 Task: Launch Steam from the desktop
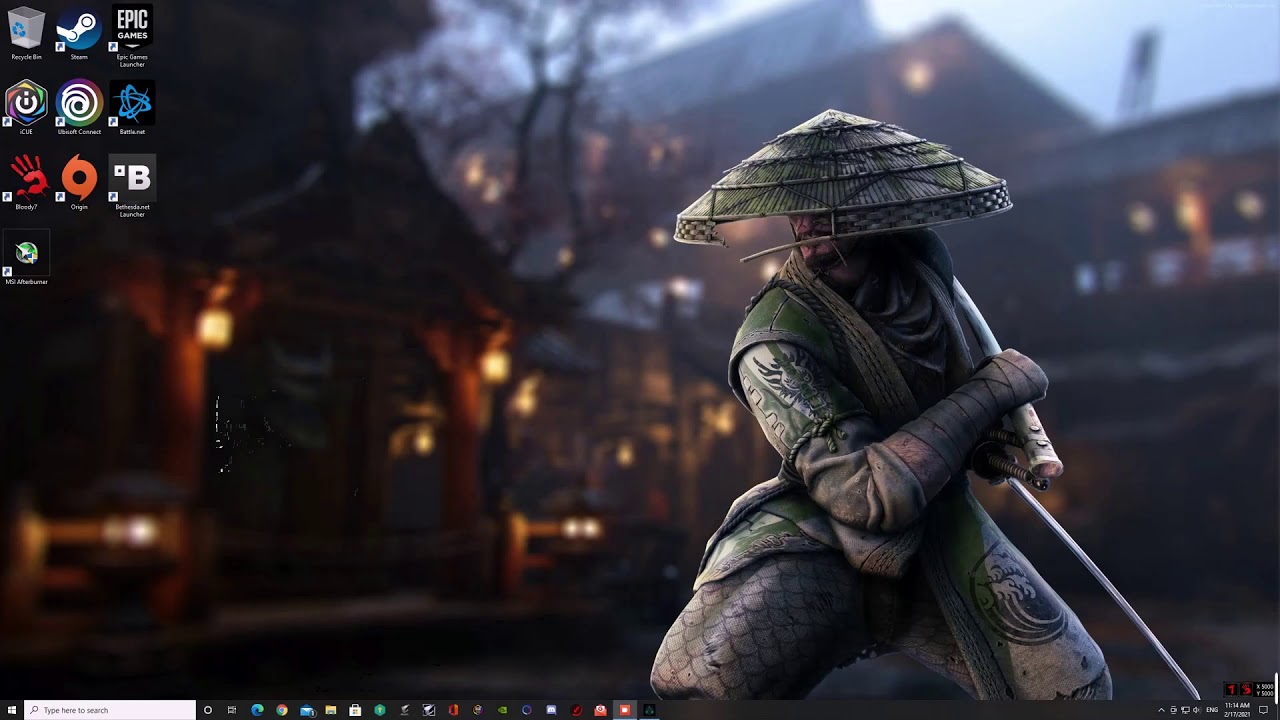point(79,33)
